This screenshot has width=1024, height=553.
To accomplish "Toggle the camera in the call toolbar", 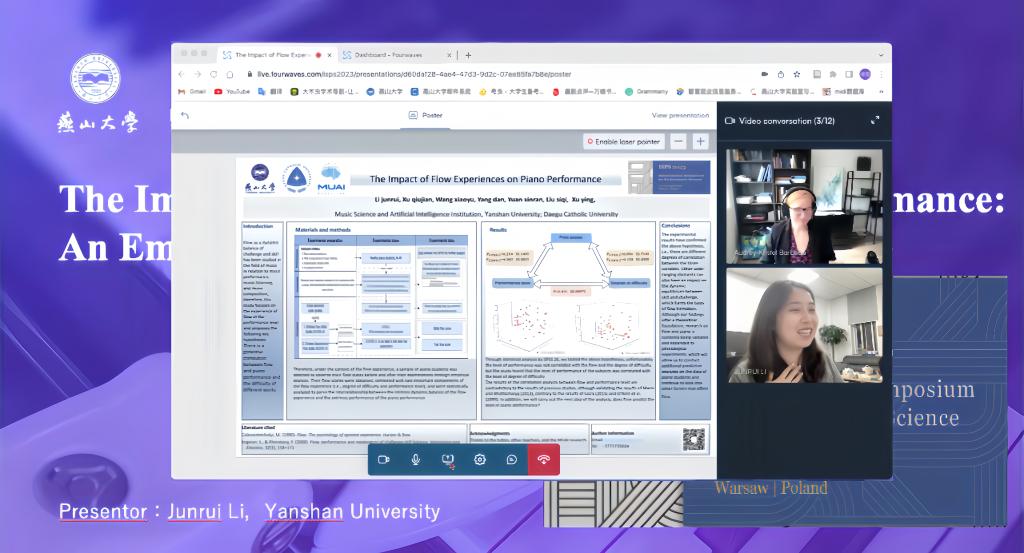I will pos(384,459).
